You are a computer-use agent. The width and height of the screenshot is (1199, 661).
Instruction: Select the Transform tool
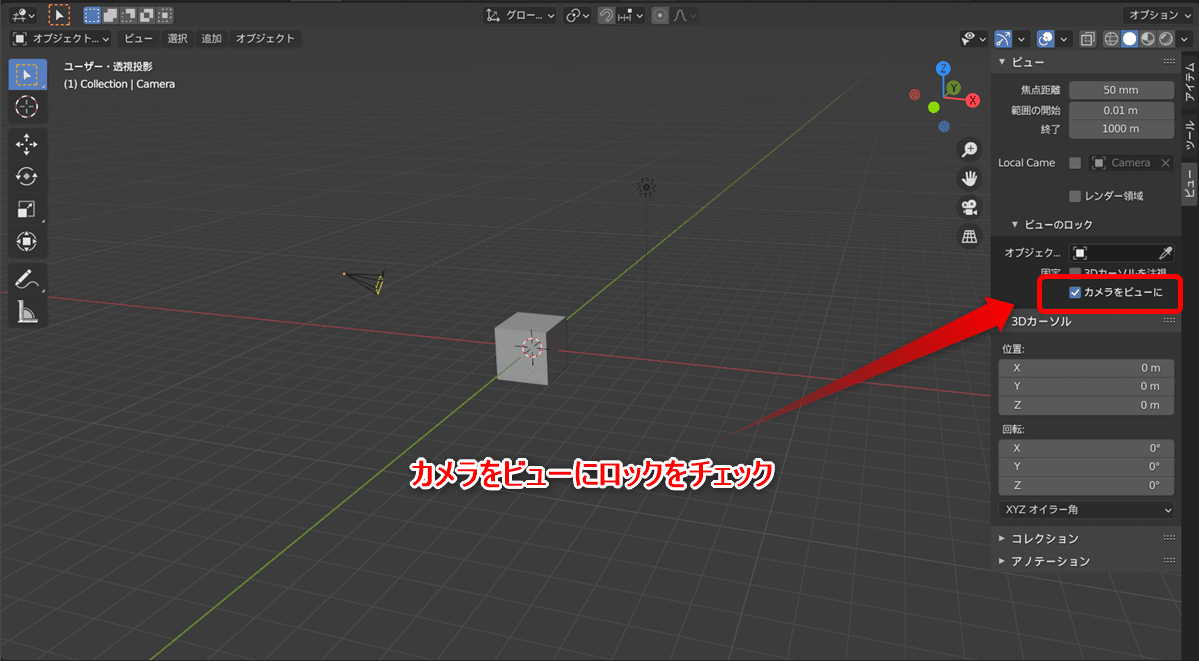coord(27,241)
